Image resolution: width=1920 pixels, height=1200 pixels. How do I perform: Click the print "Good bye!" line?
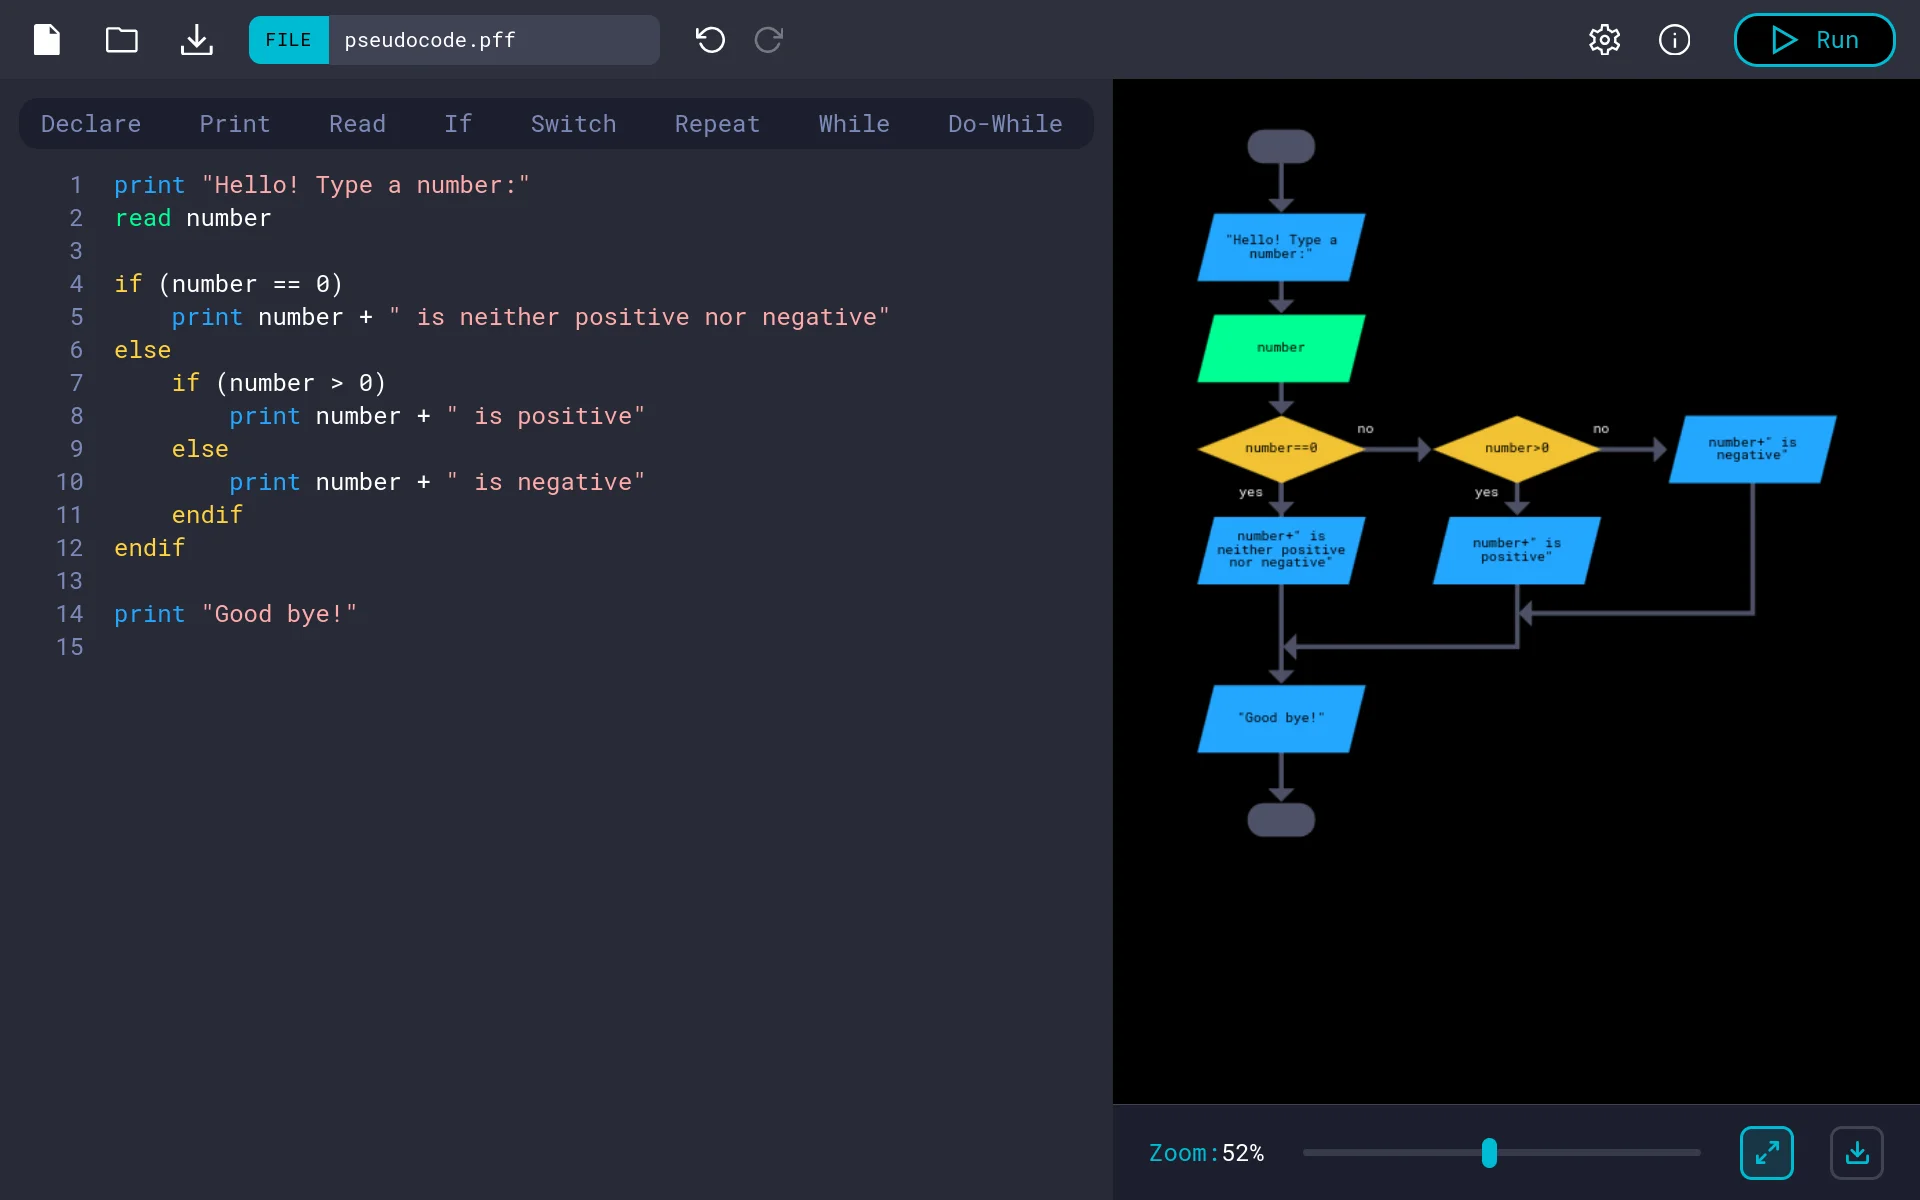236,614
